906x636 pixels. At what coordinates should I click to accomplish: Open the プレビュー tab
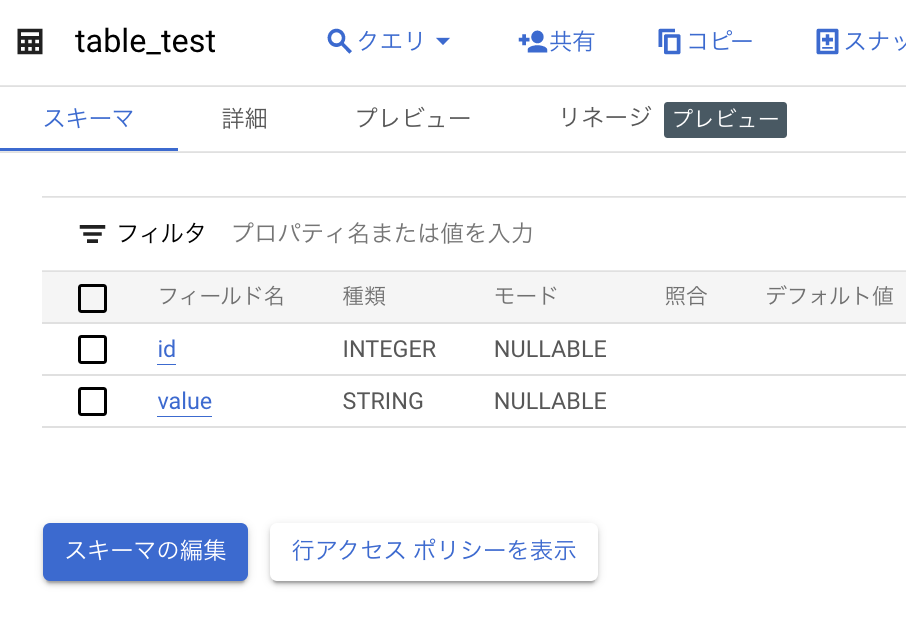pyautogui.click(x=413, y=117)
